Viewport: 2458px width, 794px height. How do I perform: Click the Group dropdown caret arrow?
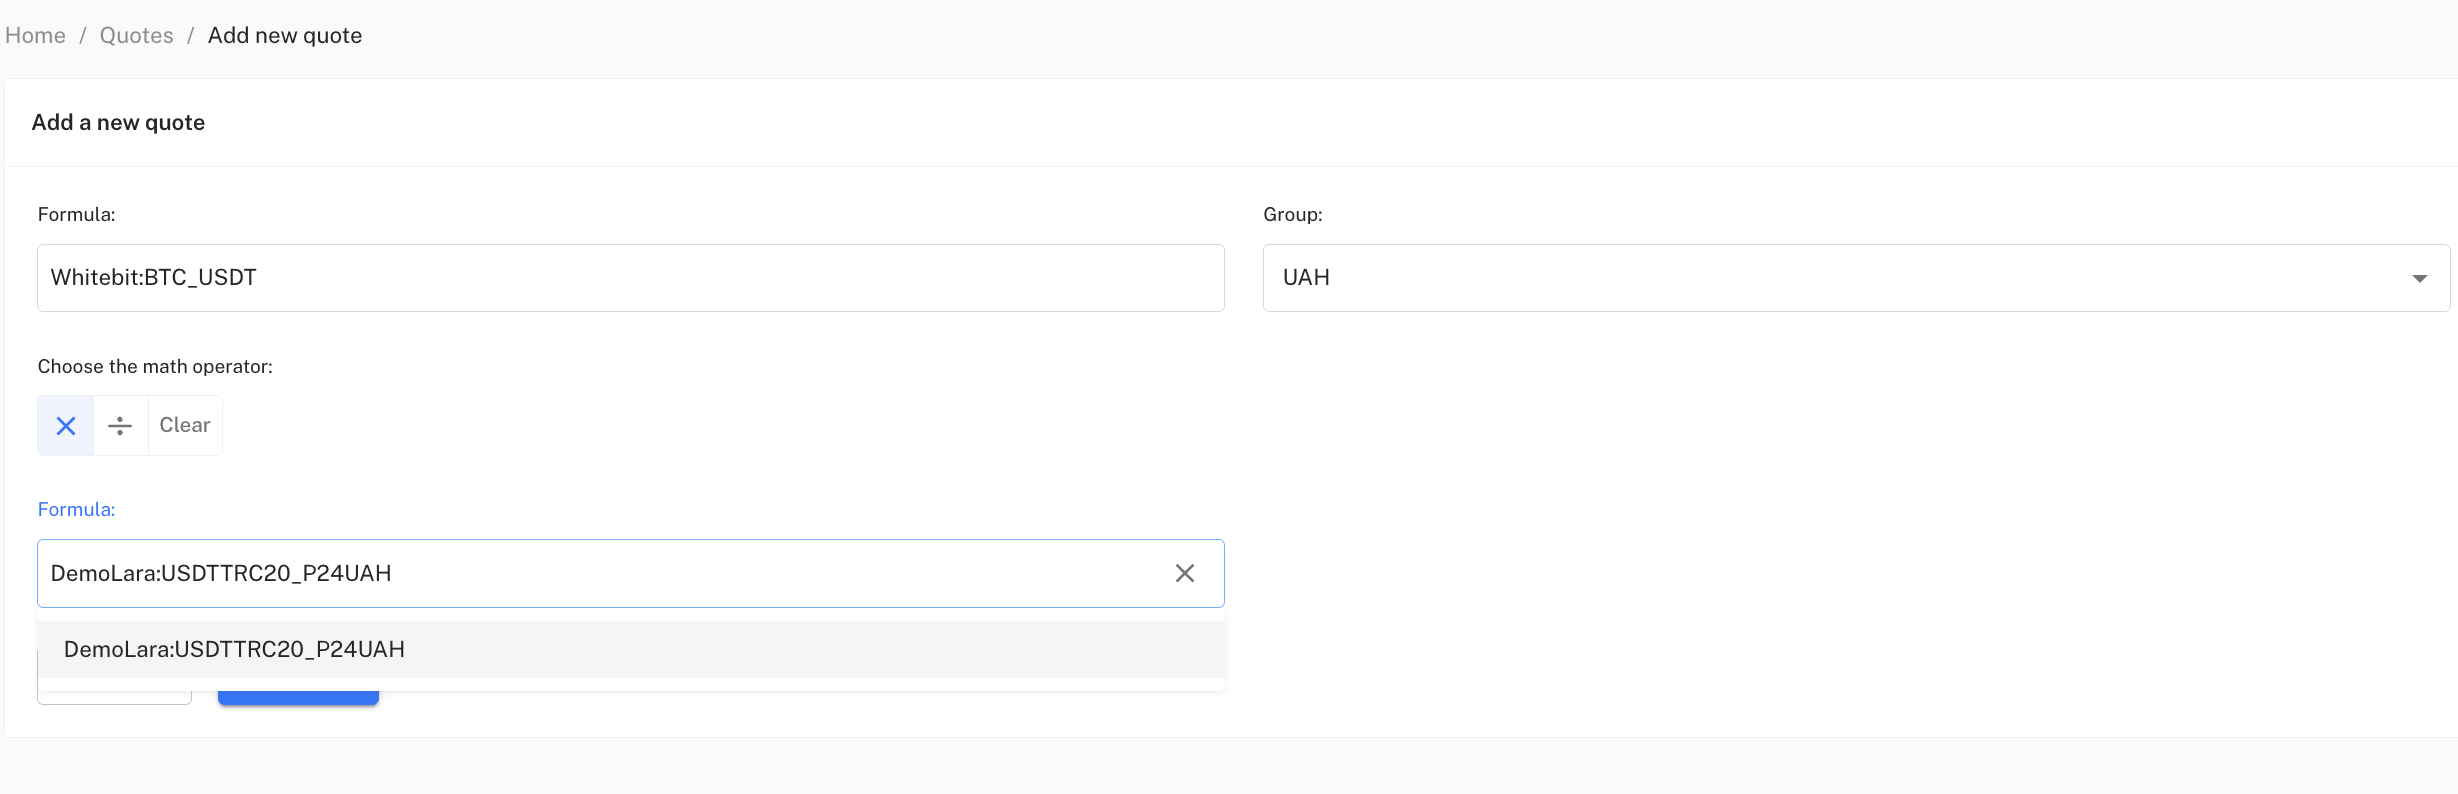click(x=2419, y=278)
